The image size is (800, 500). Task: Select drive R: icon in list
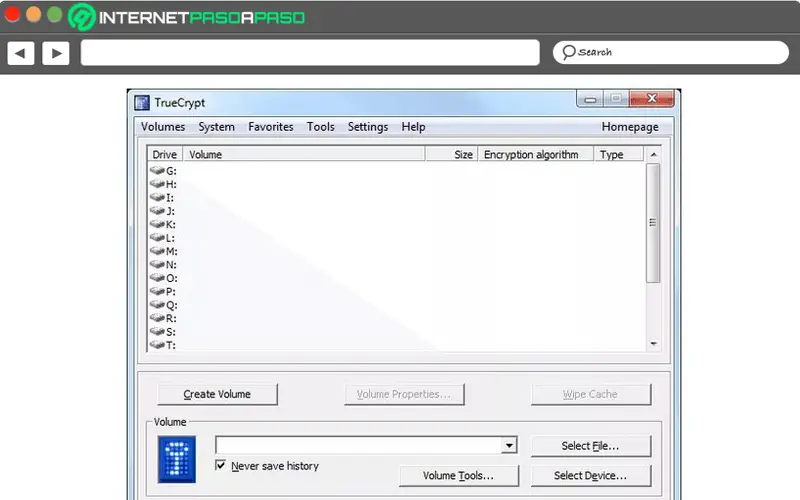pos(157,318)
